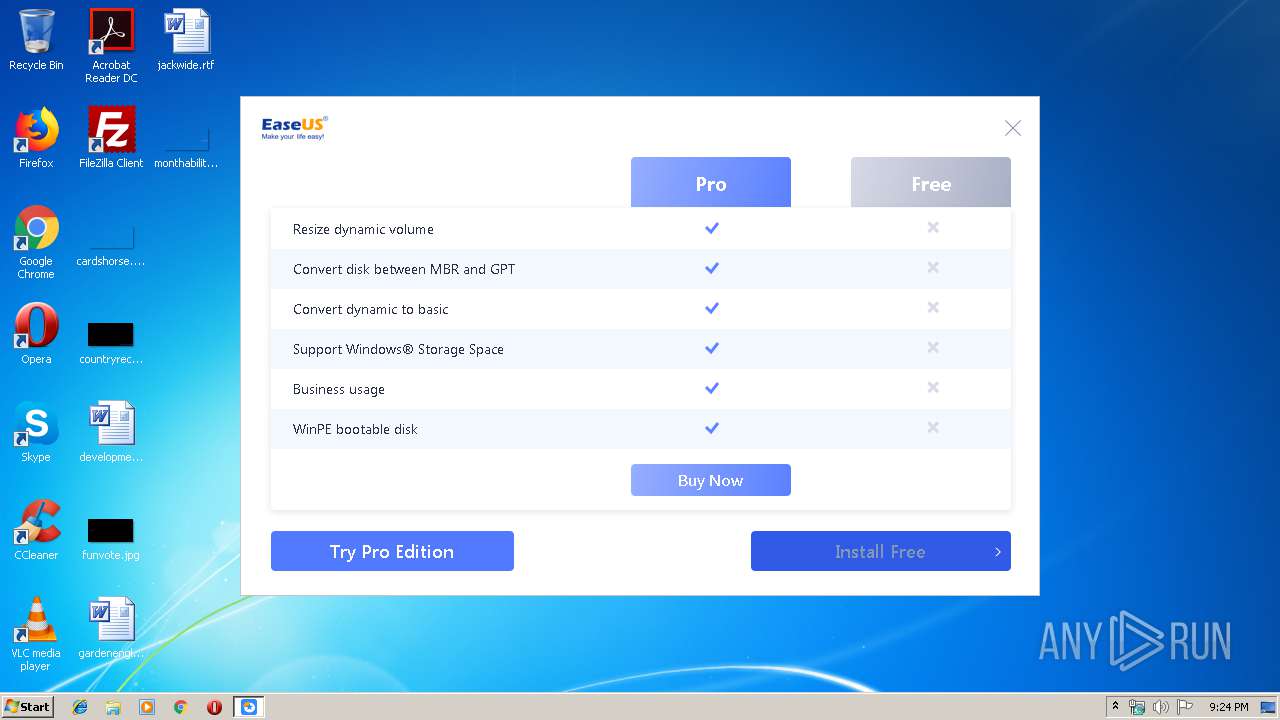
Task: Launch Acrobat Reader DC shortcut
Action: pos(111,46)
